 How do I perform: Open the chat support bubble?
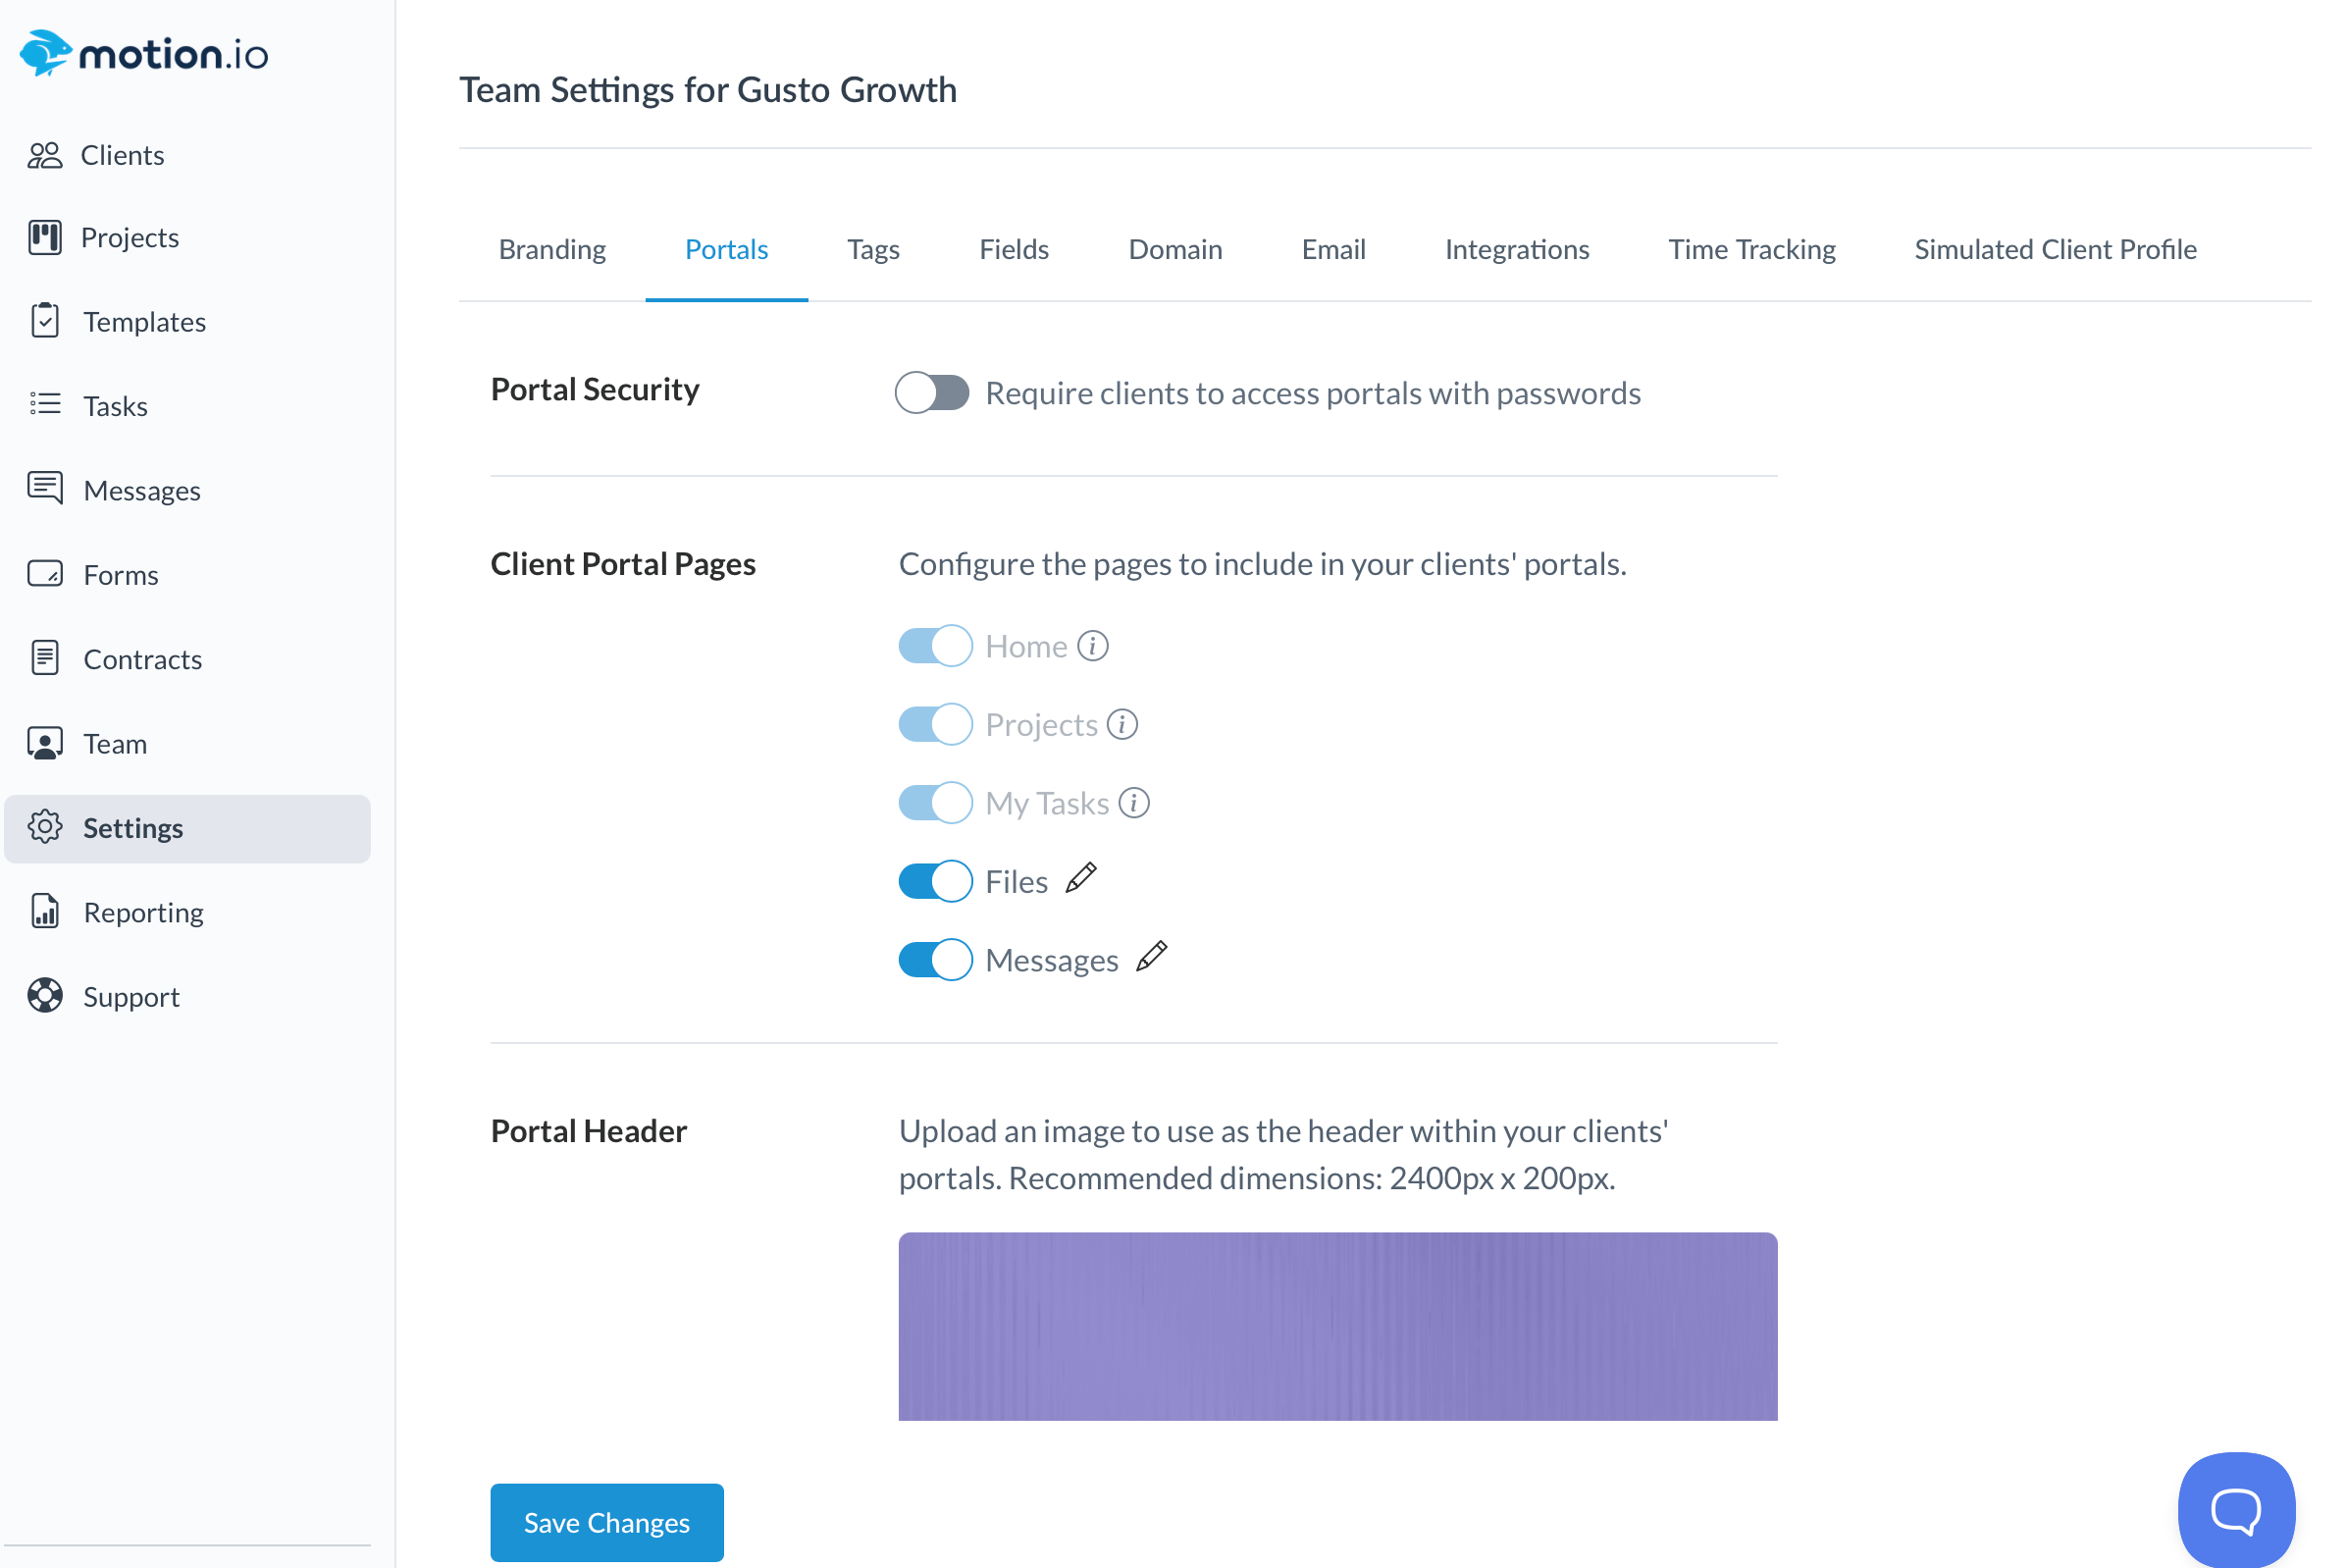(x=2234, y=1508)
